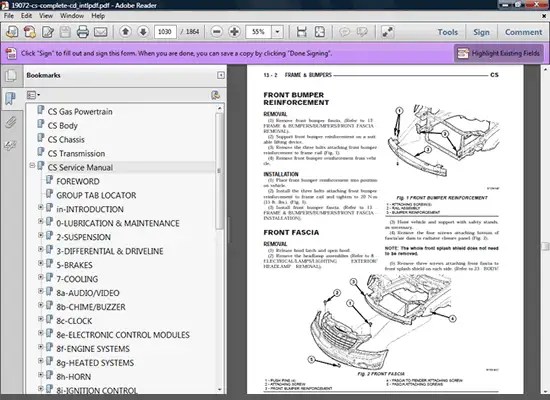Select the Bookmarks panel sidebar icon
This screenshot has width=550, height=400.
tap(11, 99)
